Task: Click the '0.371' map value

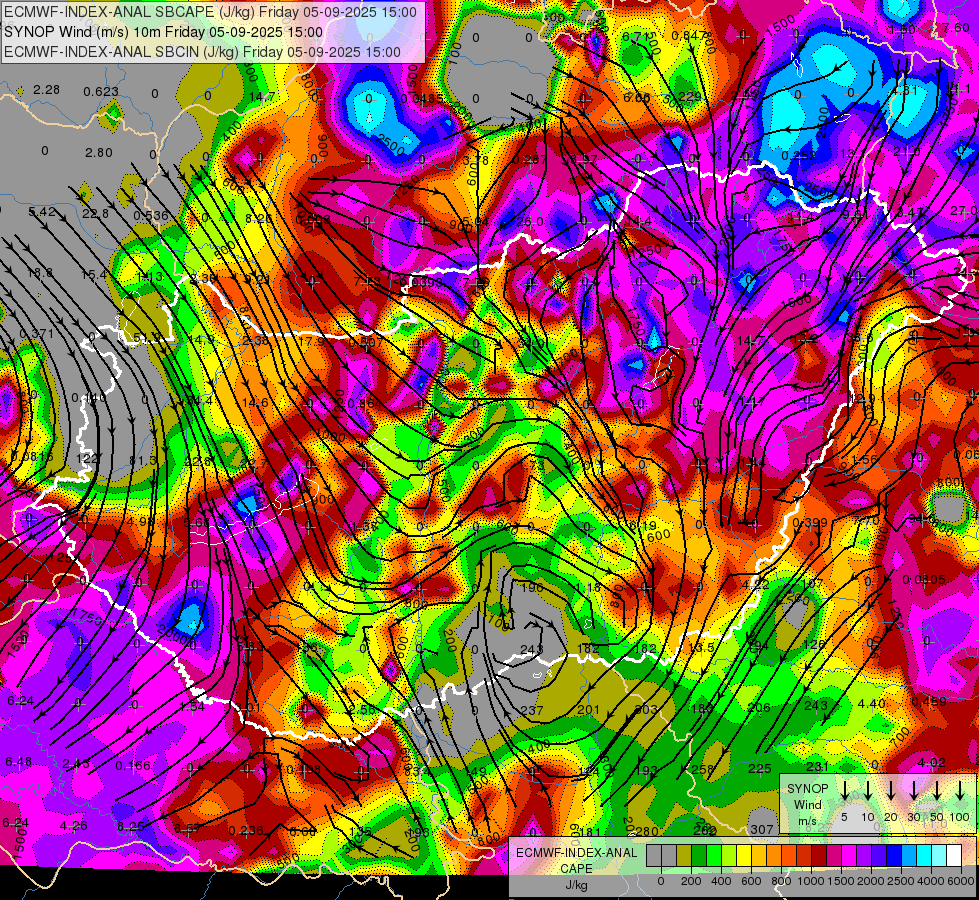Action: click(37, 334)
